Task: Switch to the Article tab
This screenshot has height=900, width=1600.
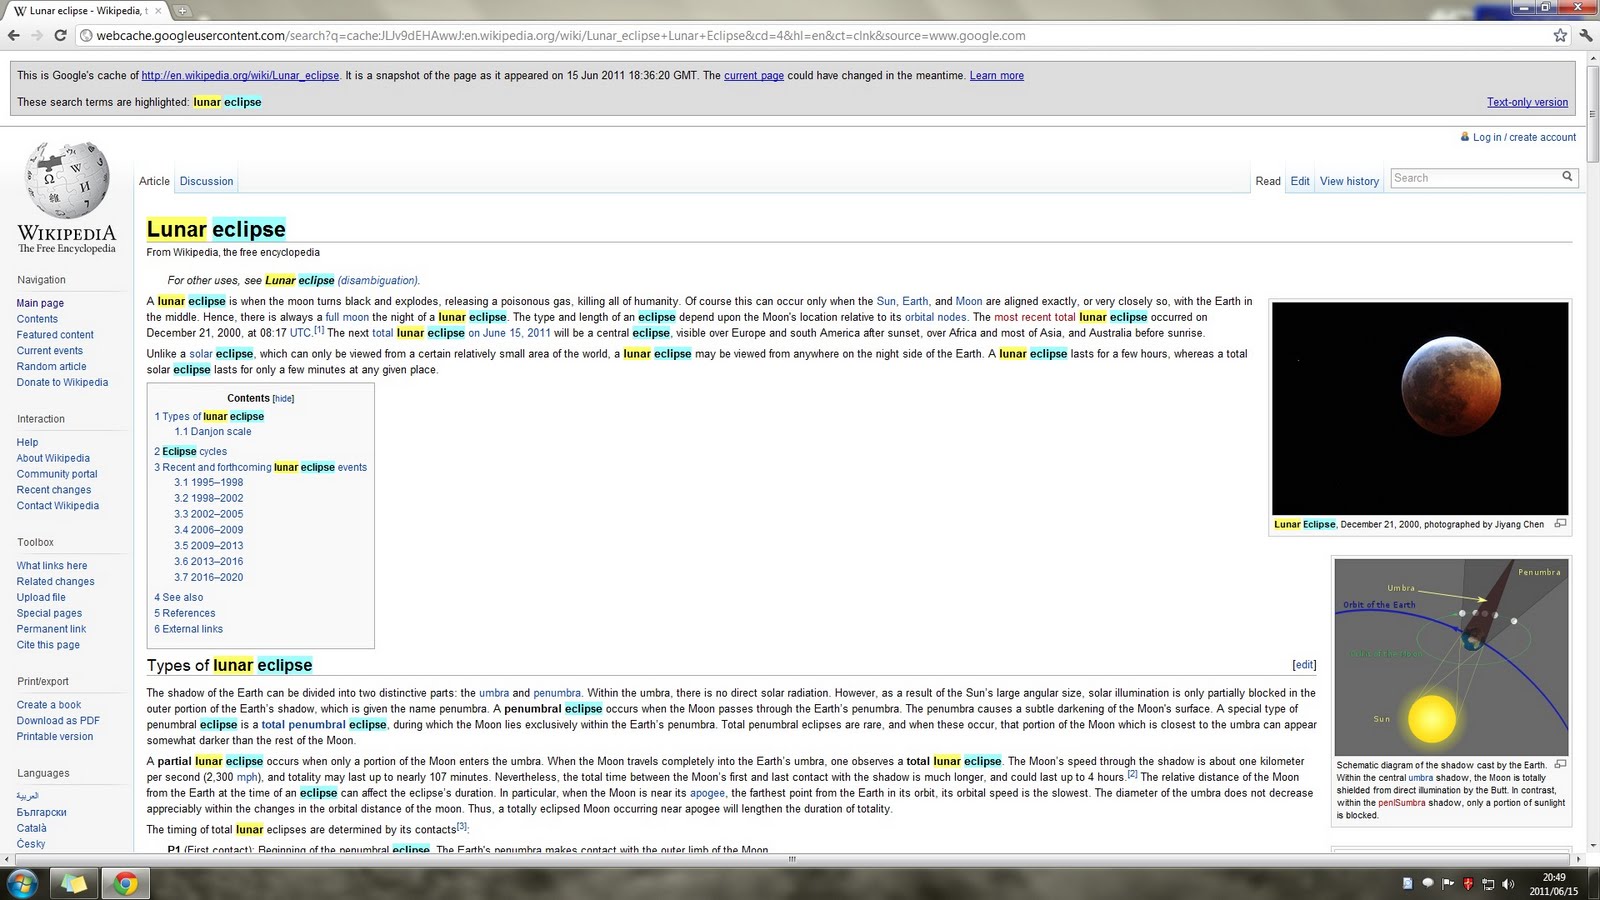Action: pos(154,181)
